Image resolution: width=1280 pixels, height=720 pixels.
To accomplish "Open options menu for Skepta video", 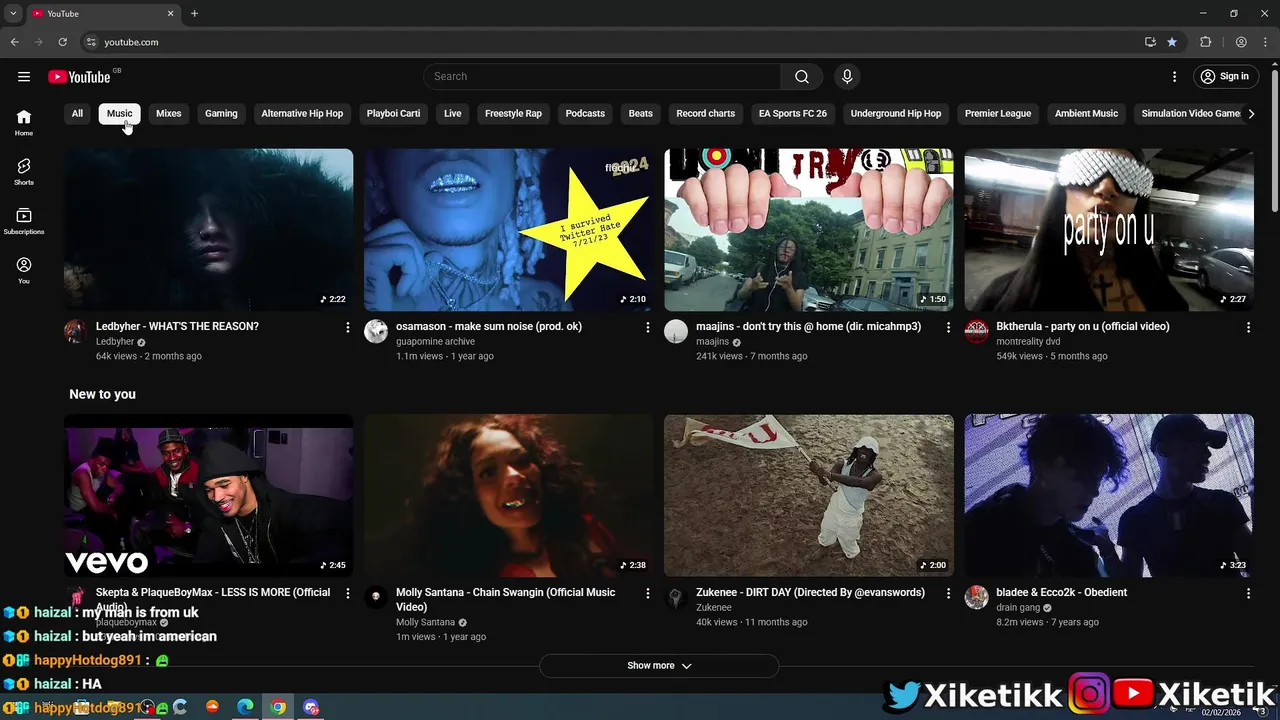I will coord(348,593).
